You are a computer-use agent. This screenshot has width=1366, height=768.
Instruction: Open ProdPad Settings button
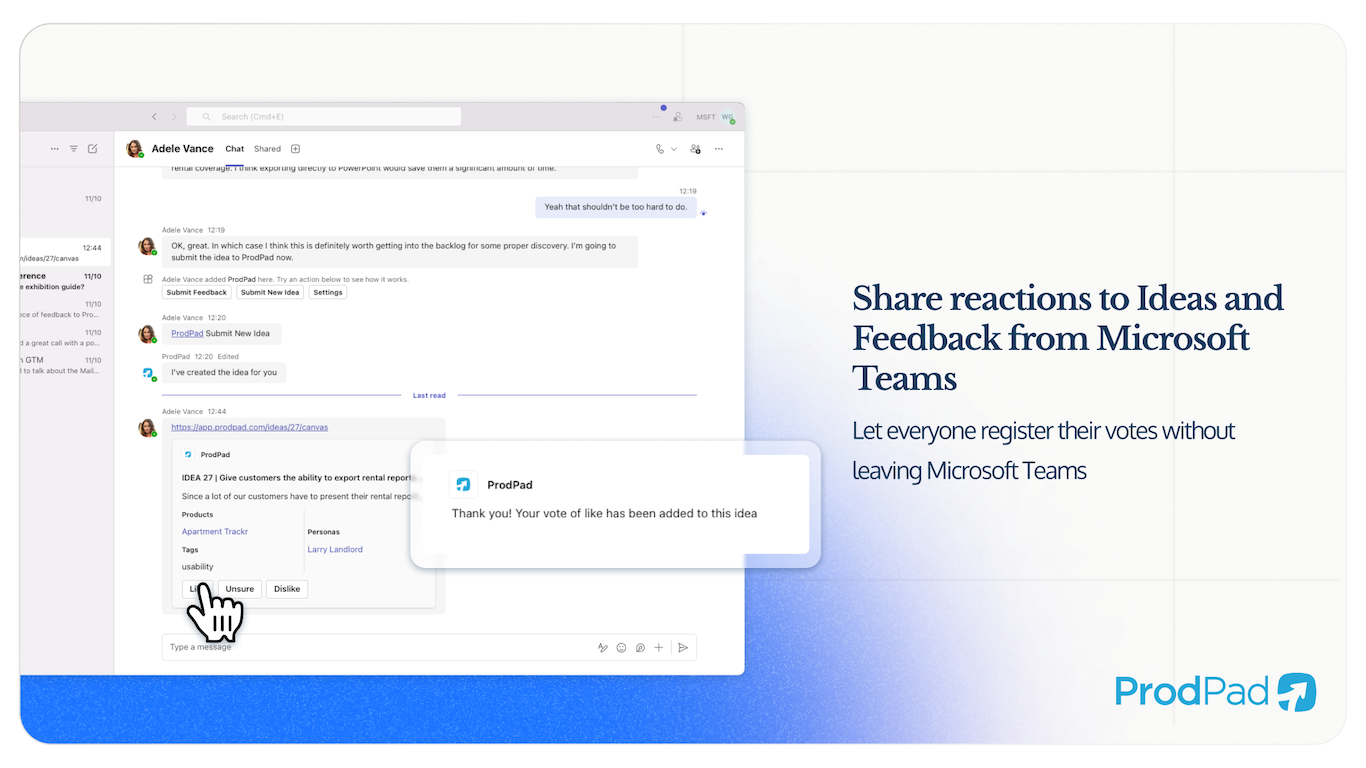coord(328,292)
